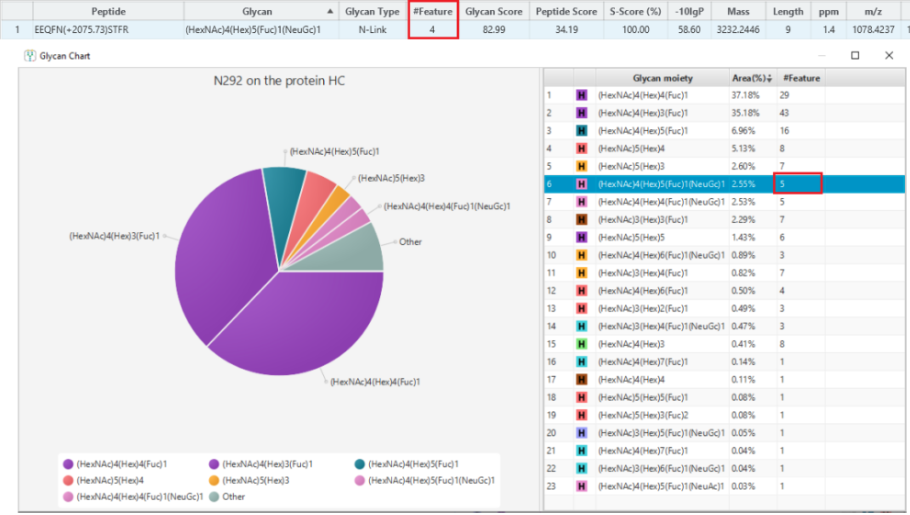
Task: Select the EEQFN(+2075.73)STFR peptide row
Action: 82,30
